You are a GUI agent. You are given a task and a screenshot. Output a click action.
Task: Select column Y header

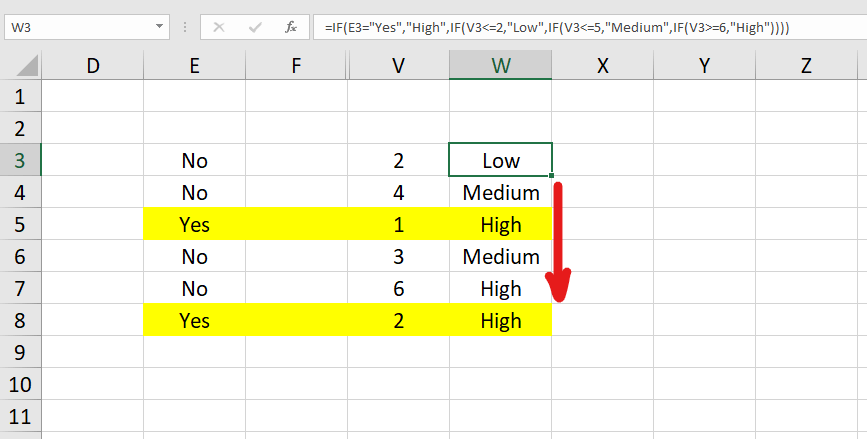[704, 65]
